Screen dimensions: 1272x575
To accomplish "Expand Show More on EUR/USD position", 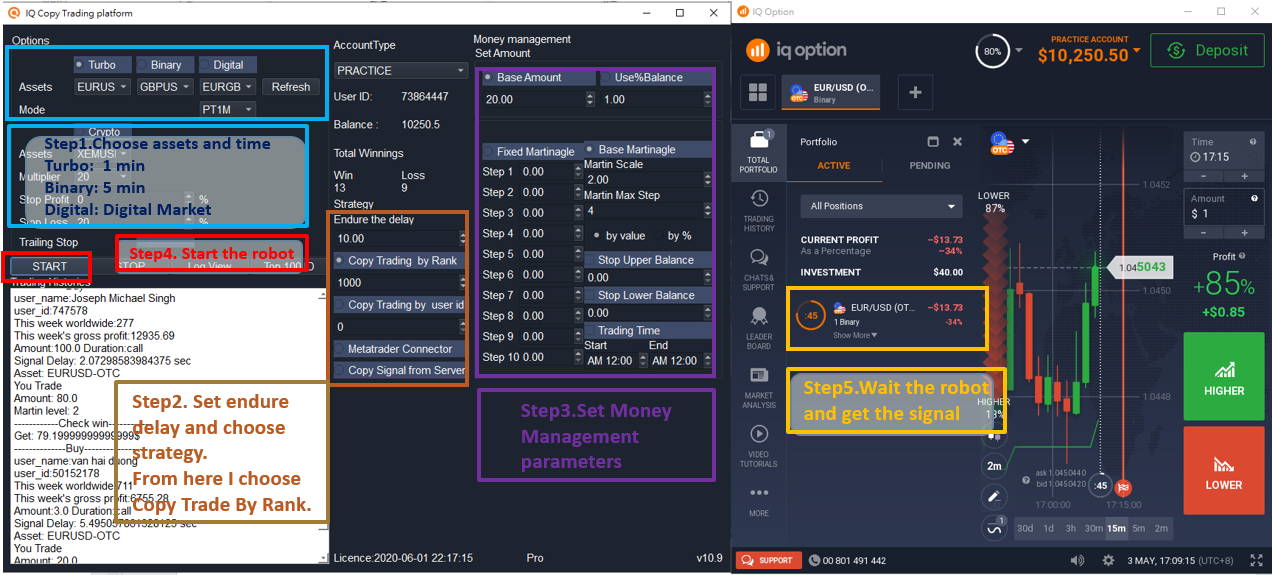I will coord(854,335).
